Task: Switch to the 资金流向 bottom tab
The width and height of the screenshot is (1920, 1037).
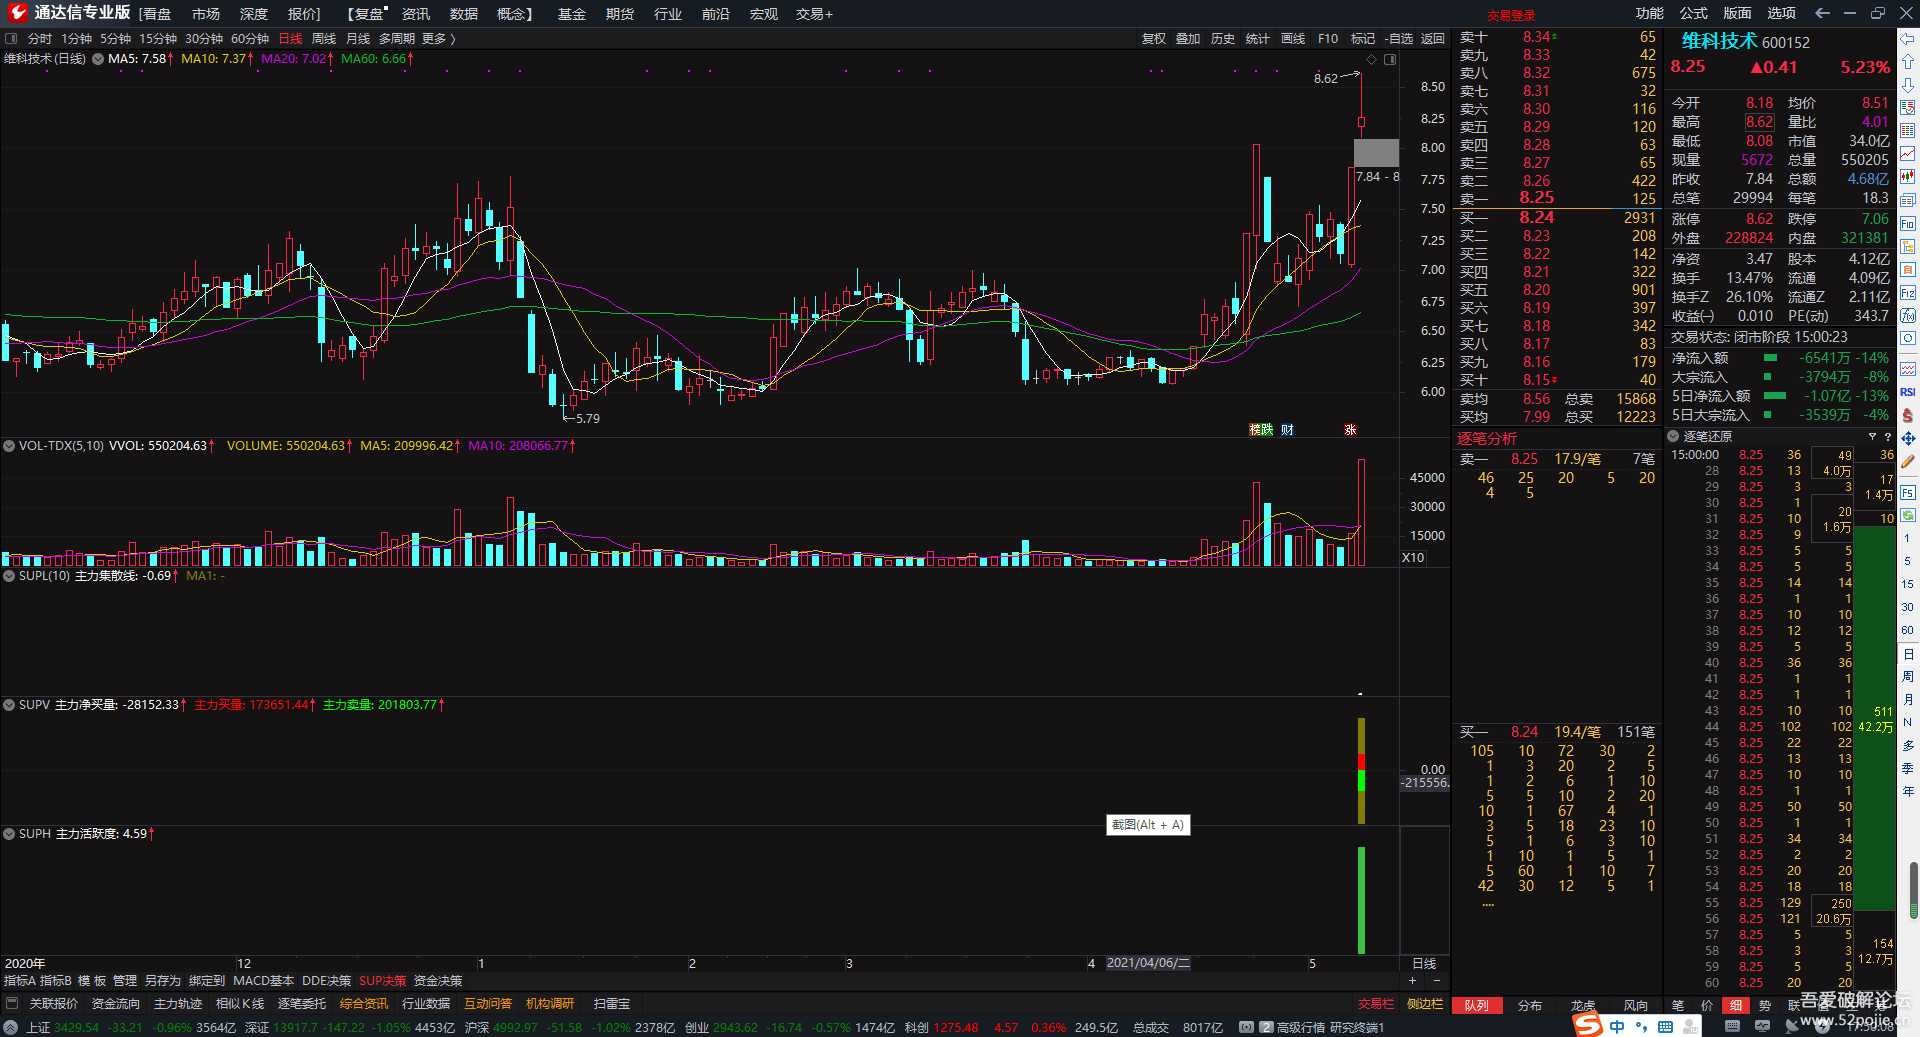Action: coord(116,1003)
